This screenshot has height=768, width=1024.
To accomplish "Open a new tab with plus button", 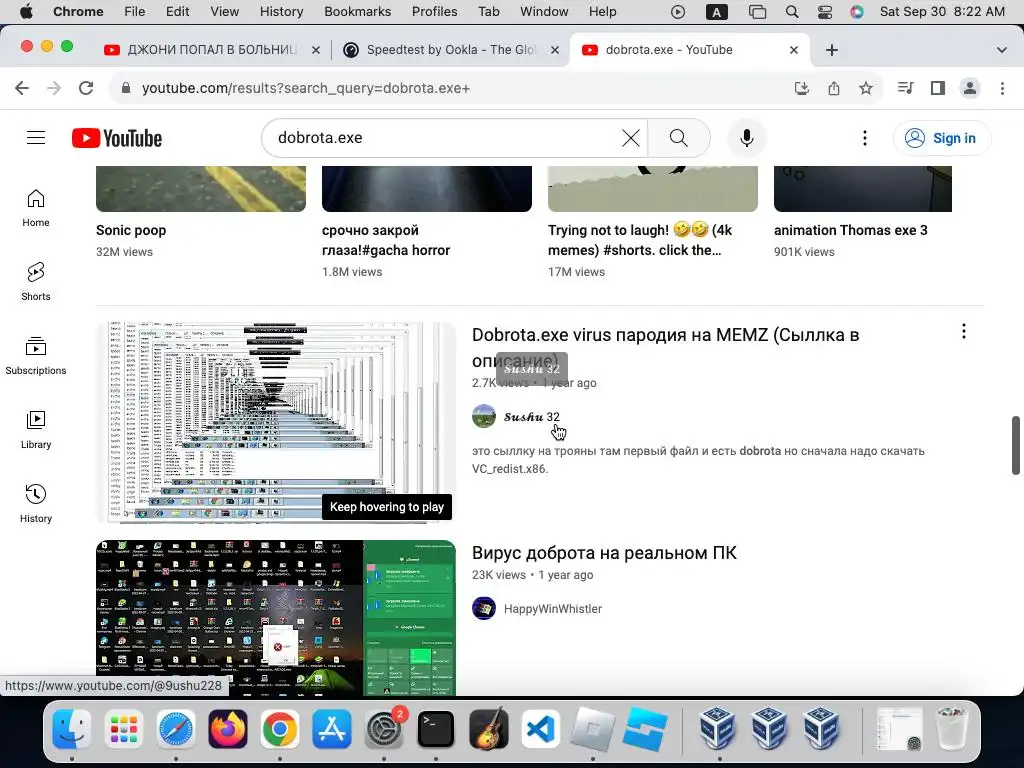I will (831, 50).
